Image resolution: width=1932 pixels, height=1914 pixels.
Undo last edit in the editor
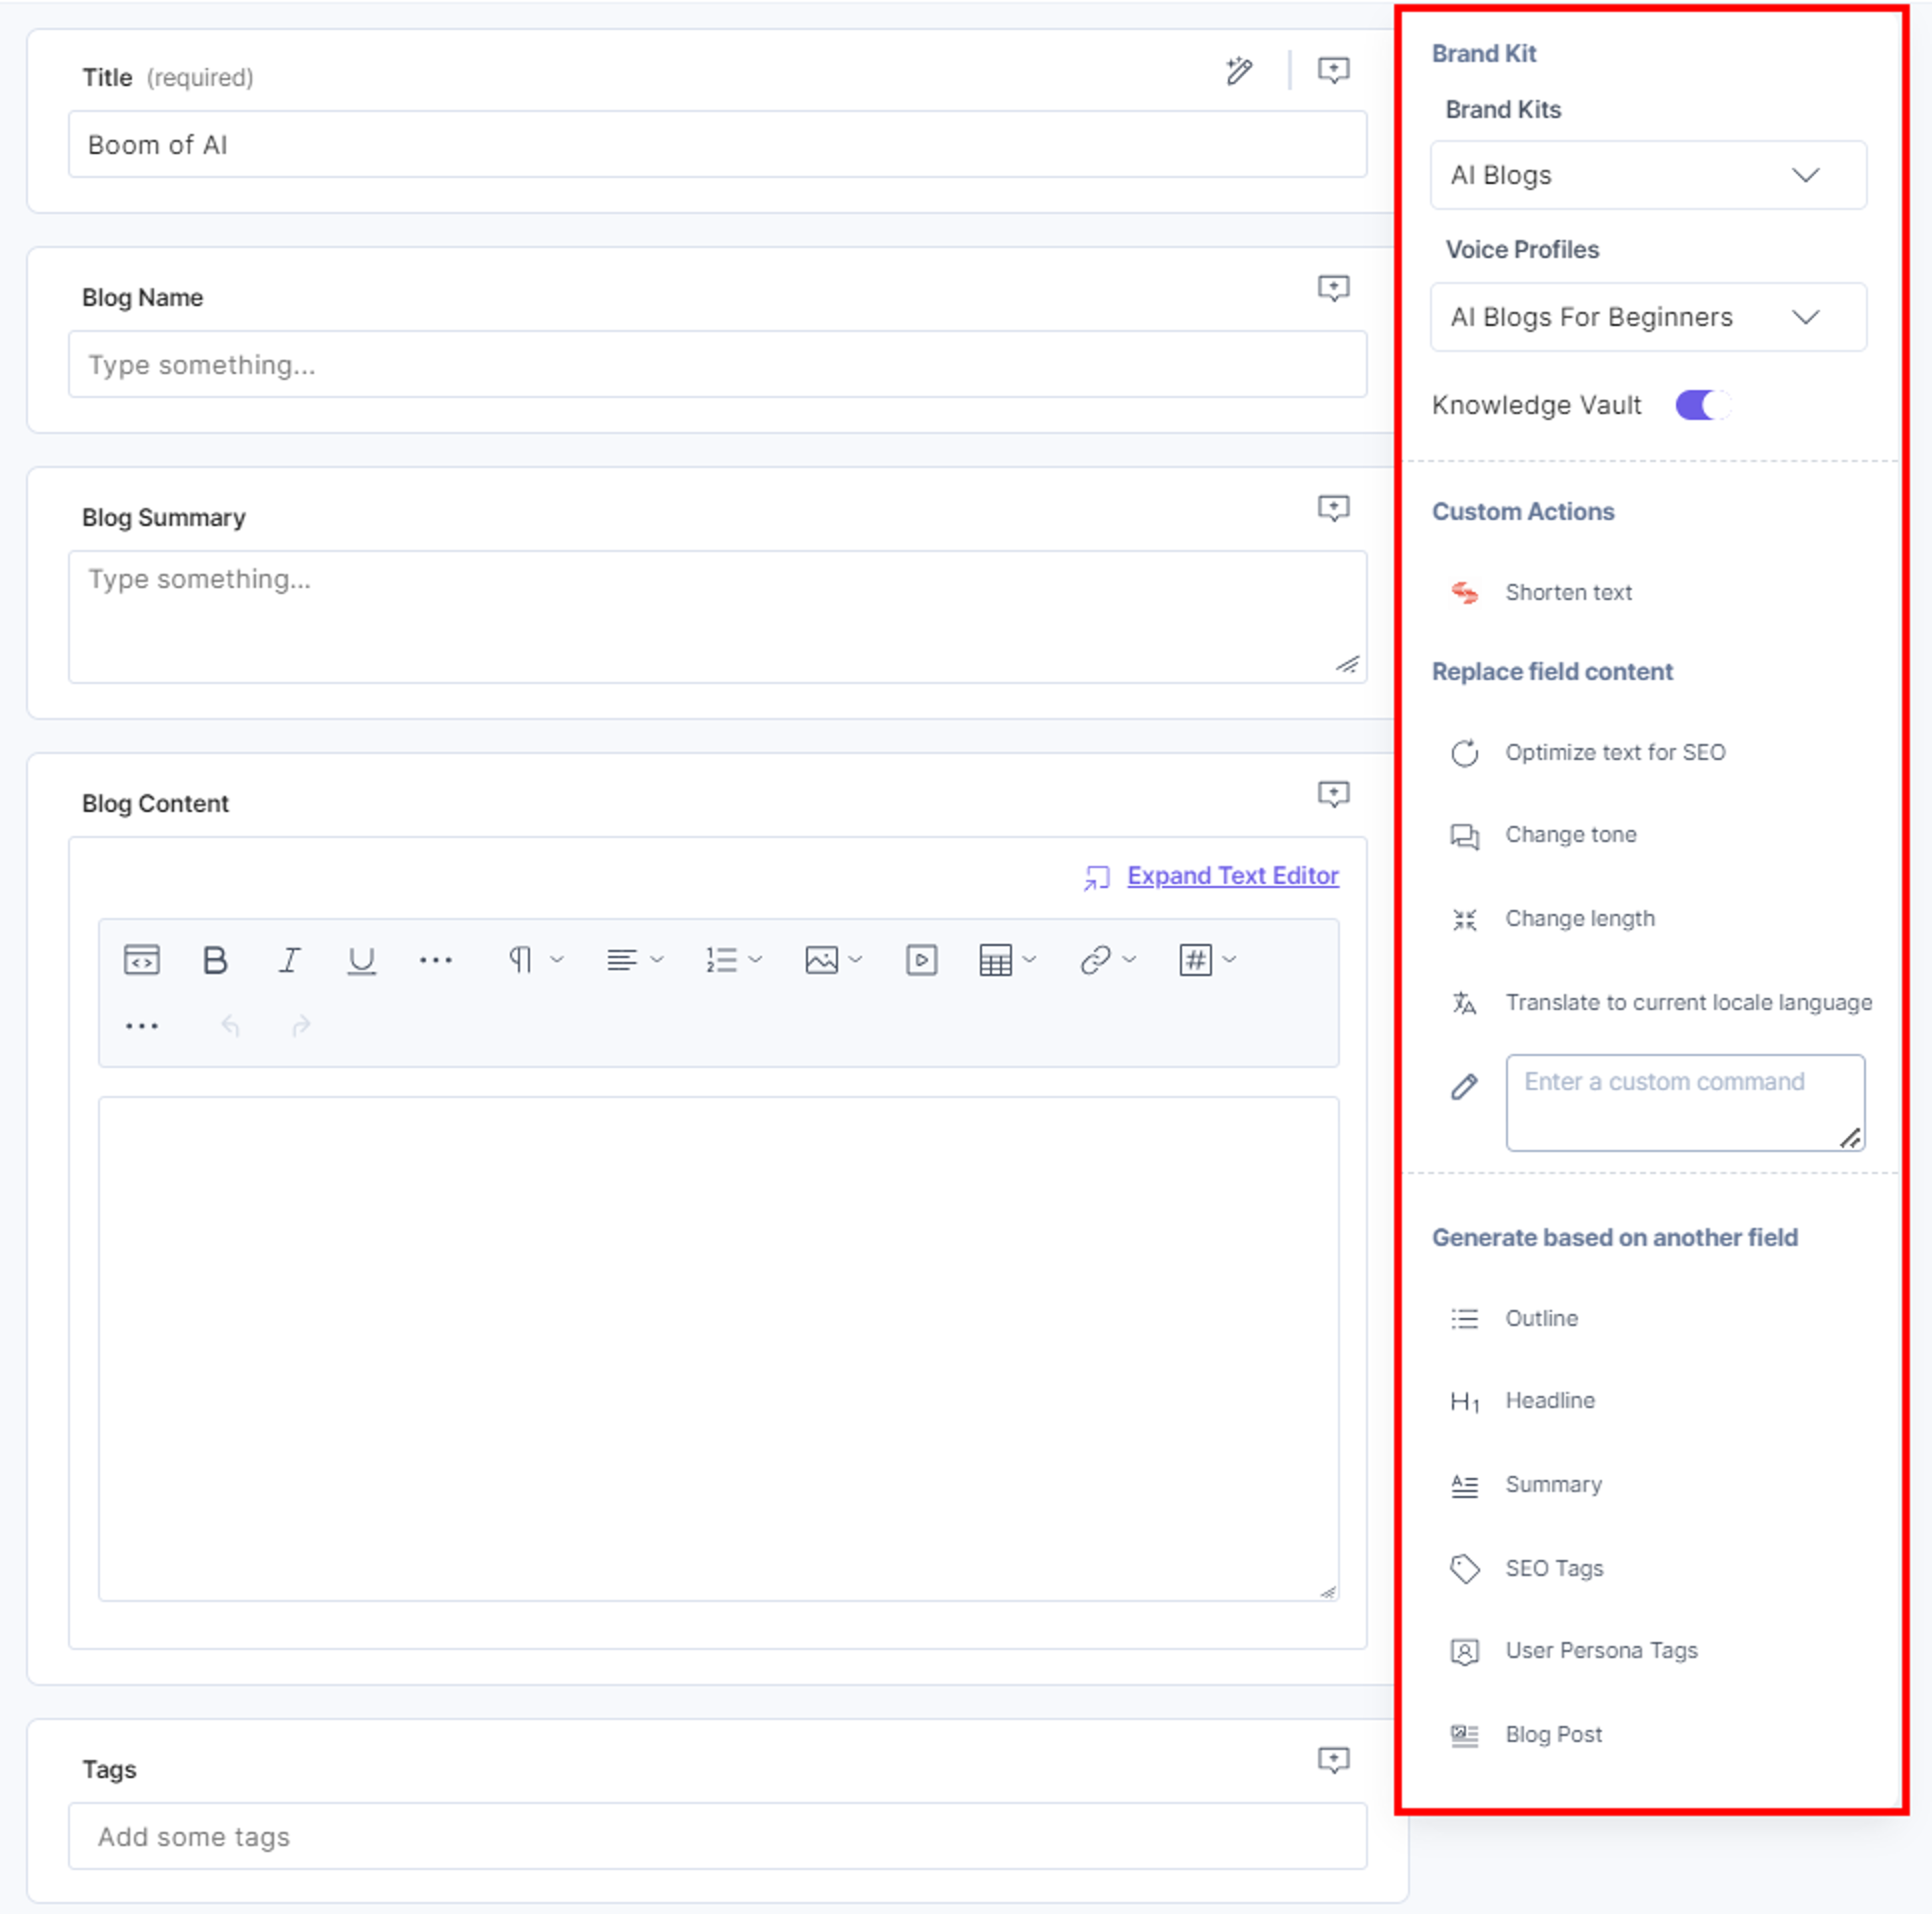(230, 1026)
